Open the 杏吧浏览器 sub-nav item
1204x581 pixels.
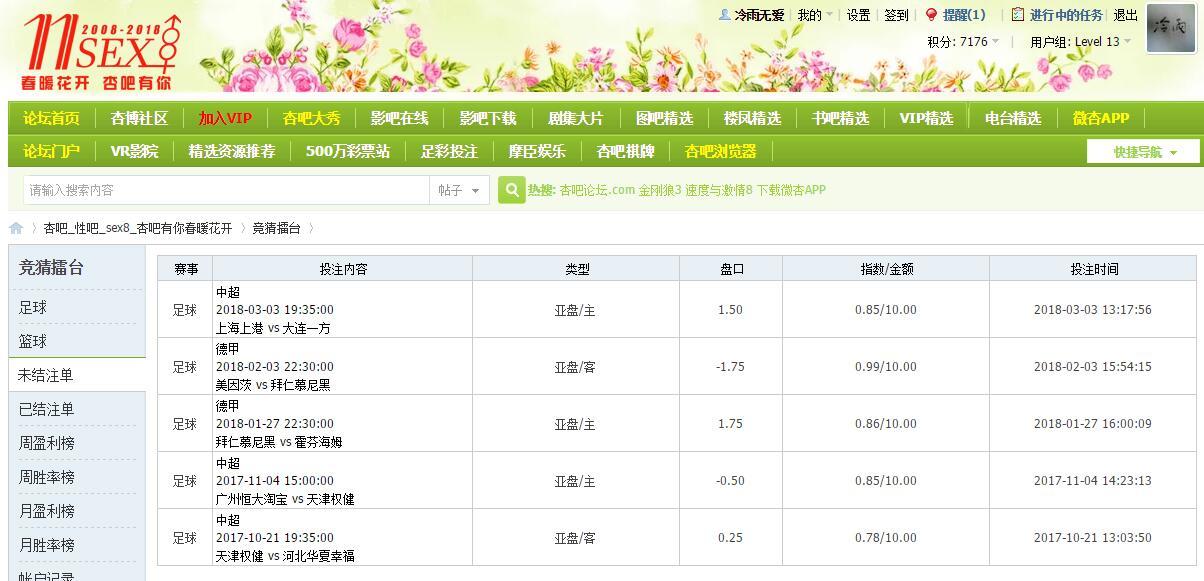pyautogui.click(x=721, y=152)
